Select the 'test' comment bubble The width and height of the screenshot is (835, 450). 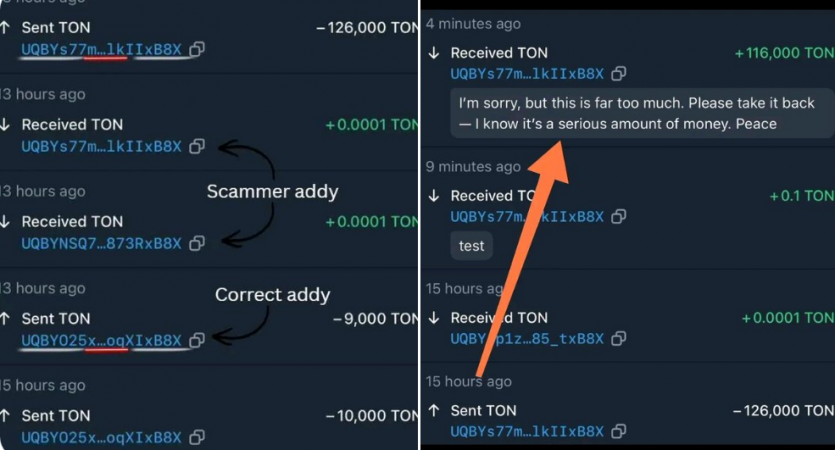471,246
